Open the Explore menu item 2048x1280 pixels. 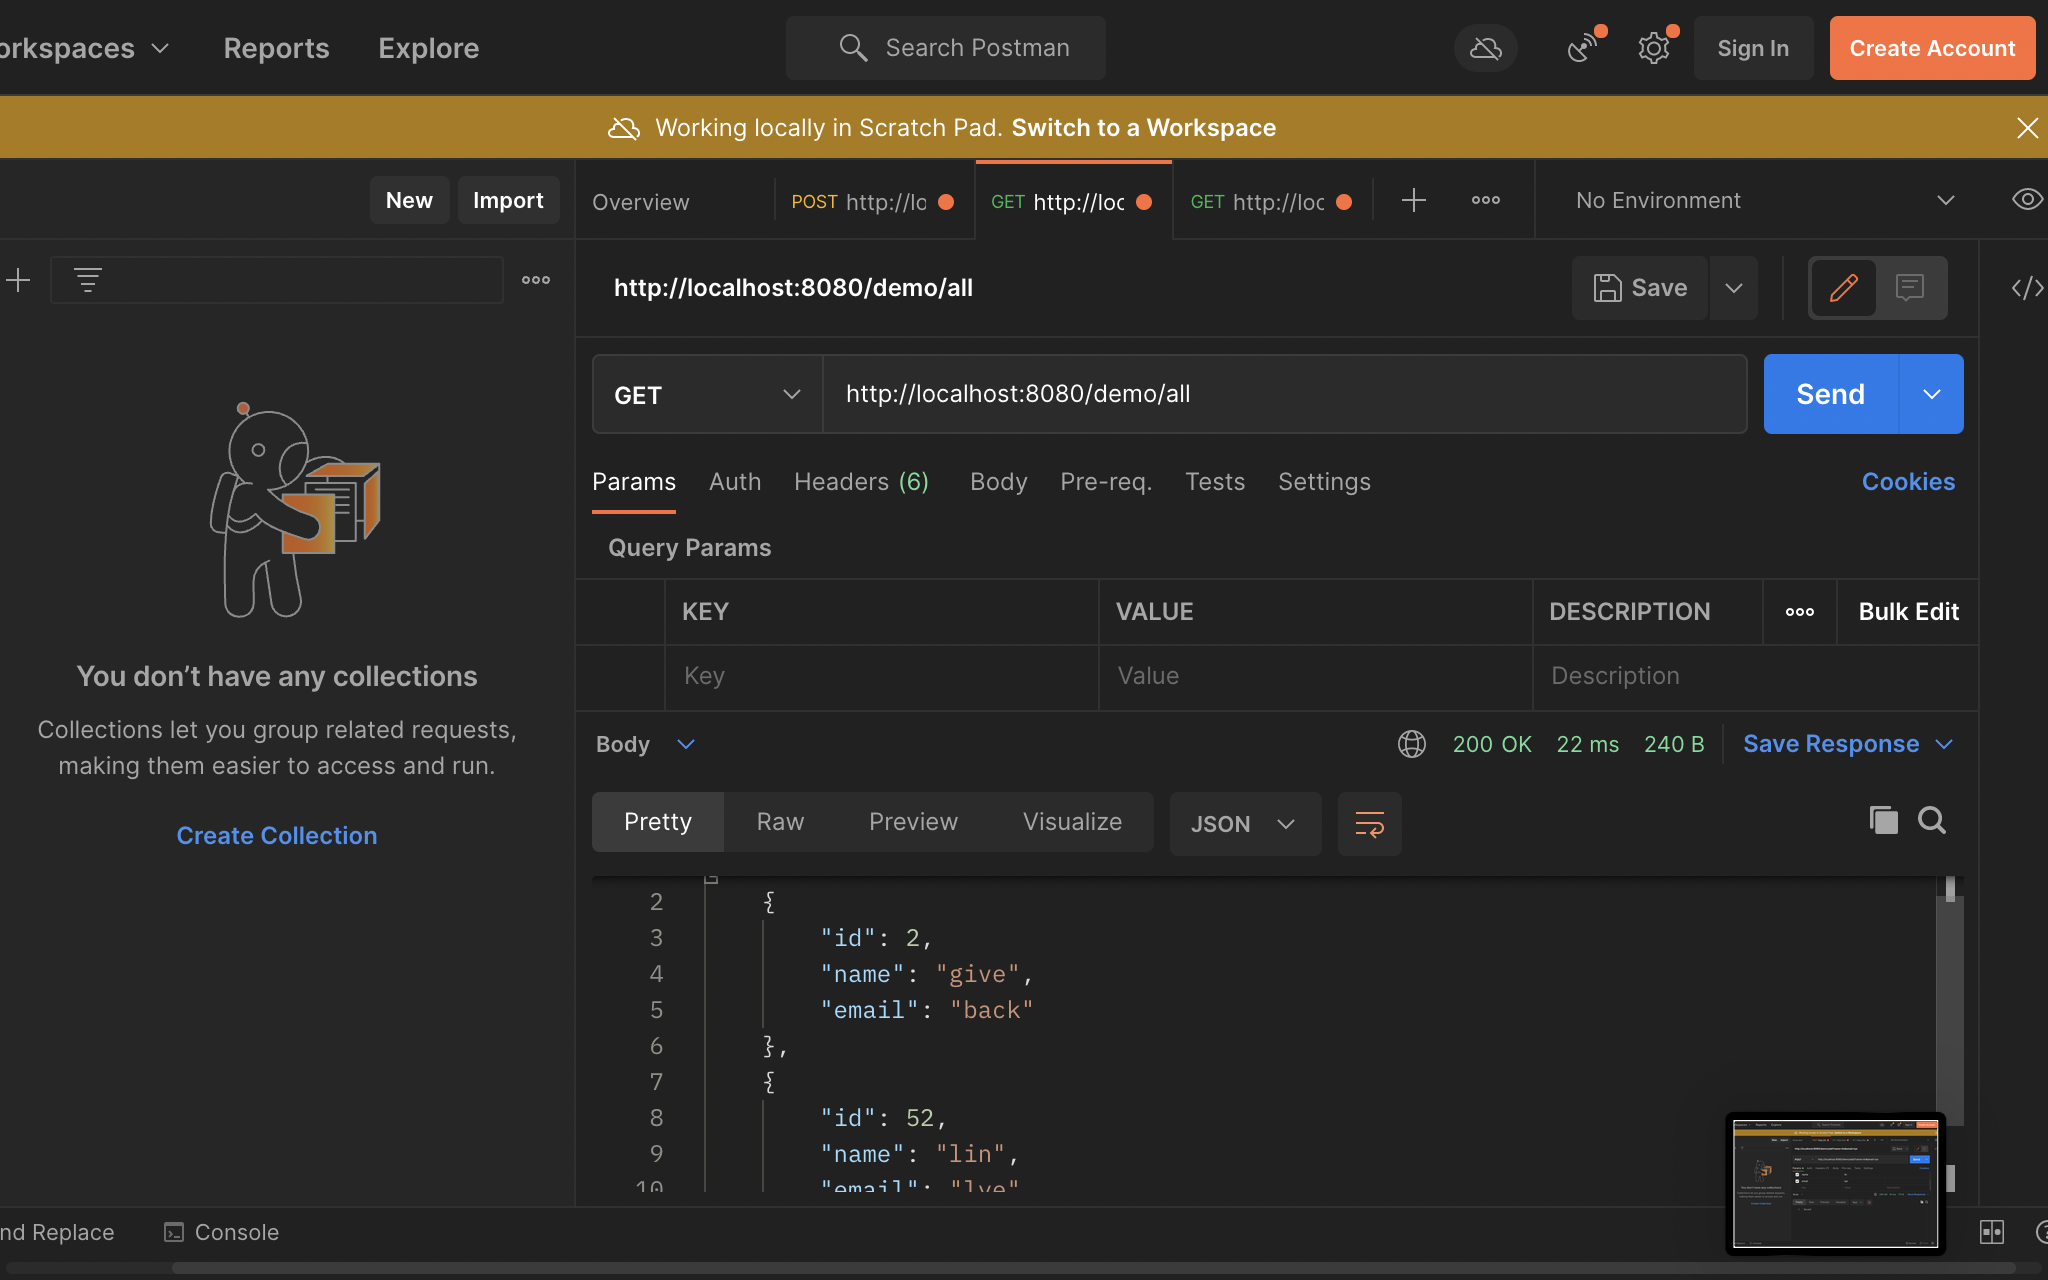click(428, 48)
